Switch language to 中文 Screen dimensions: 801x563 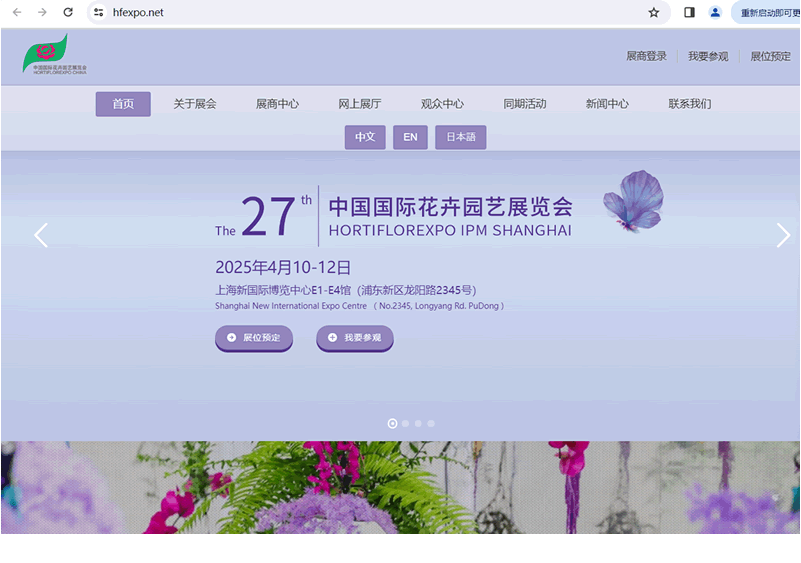point(365,137)
